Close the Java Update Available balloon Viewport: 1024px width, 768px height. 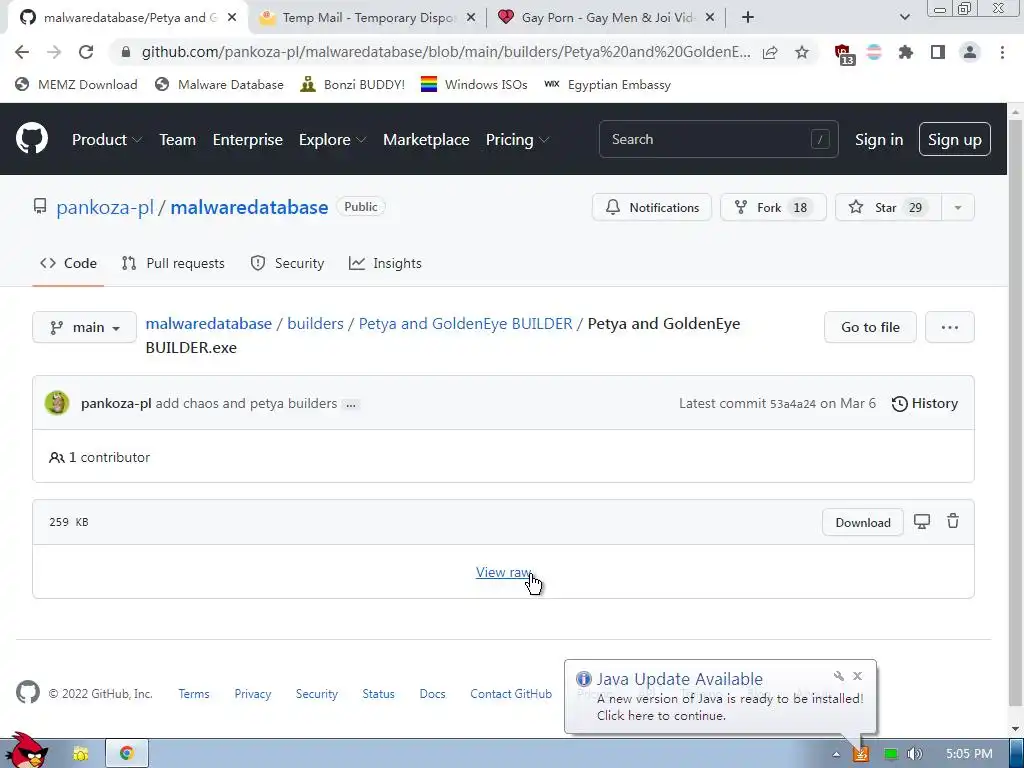pyautogui.click(x=857, y=676)
